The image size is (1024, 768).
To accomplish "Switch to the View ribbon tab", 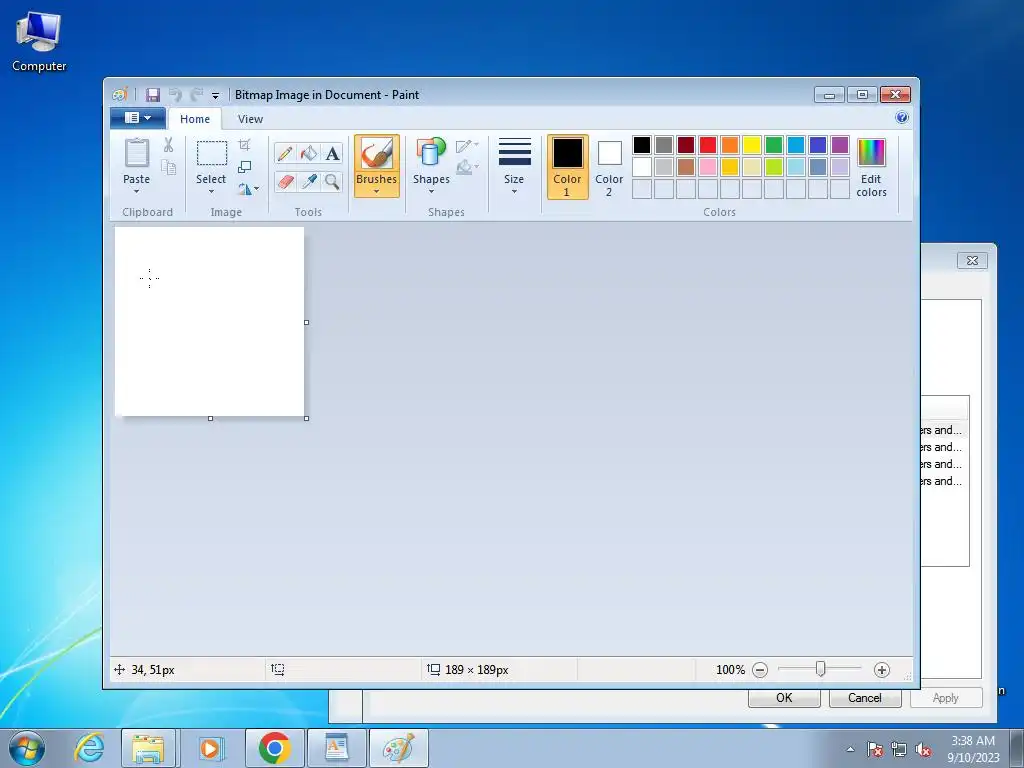I will (250, 119).
